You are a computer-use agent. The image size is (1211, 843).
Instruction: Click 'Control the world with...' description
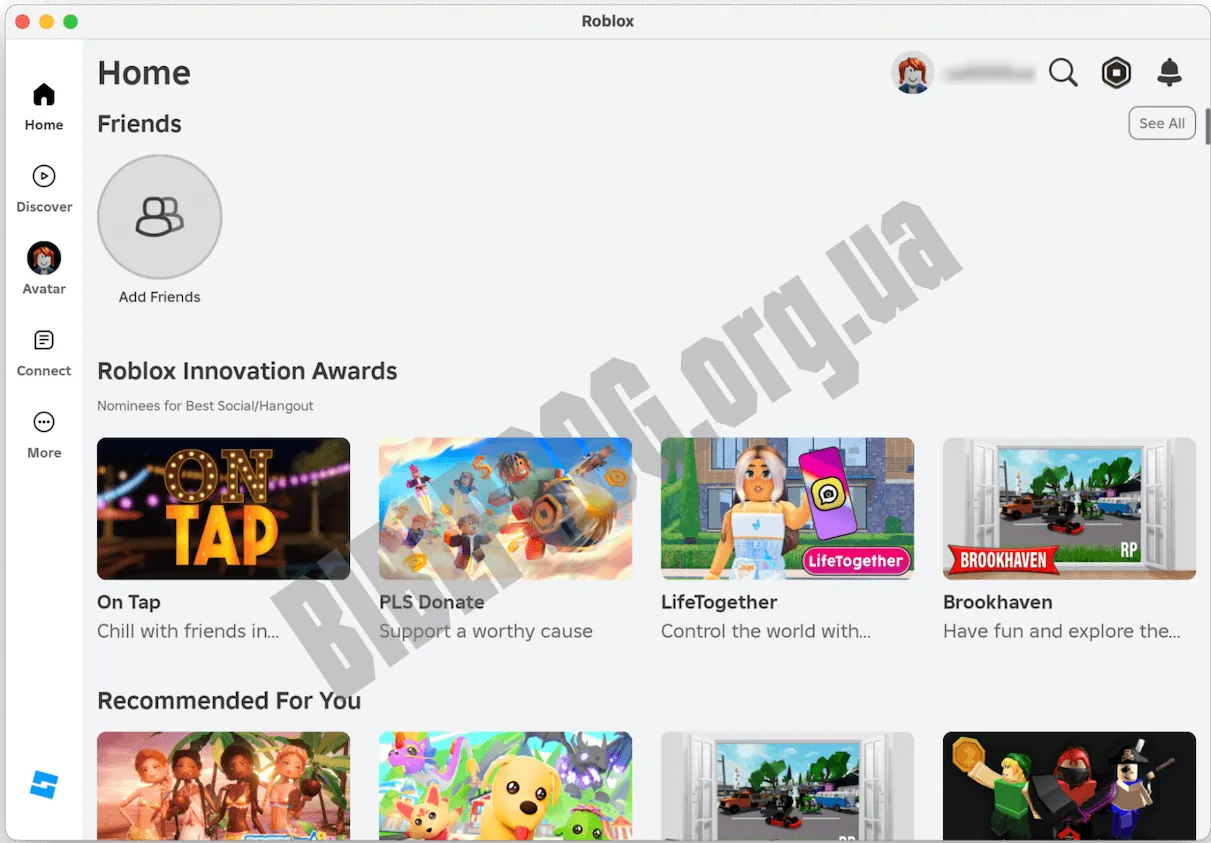pos(766,631)
